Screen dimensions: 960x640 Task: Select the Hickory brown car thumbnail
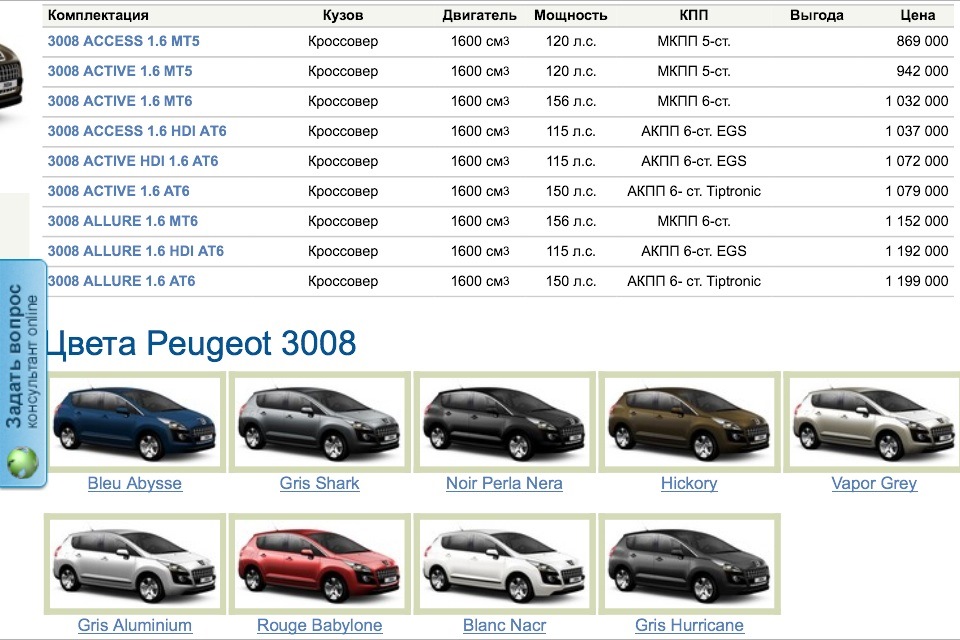coord(689,422)
